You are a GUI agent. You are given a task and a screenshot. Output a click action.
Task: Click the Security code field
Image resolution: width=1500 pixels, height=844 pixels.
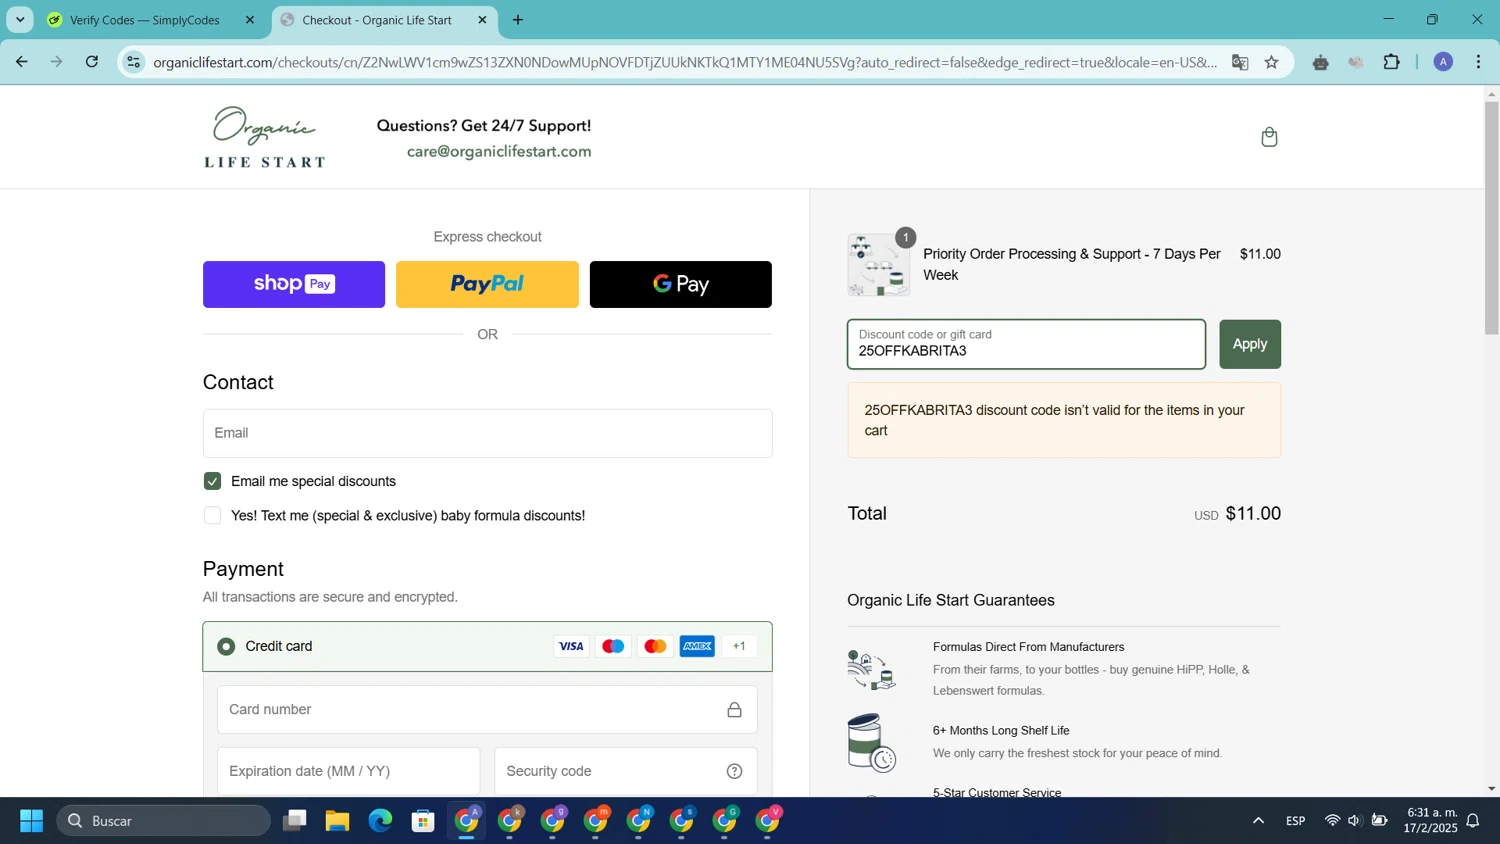(x=626, y=771)
